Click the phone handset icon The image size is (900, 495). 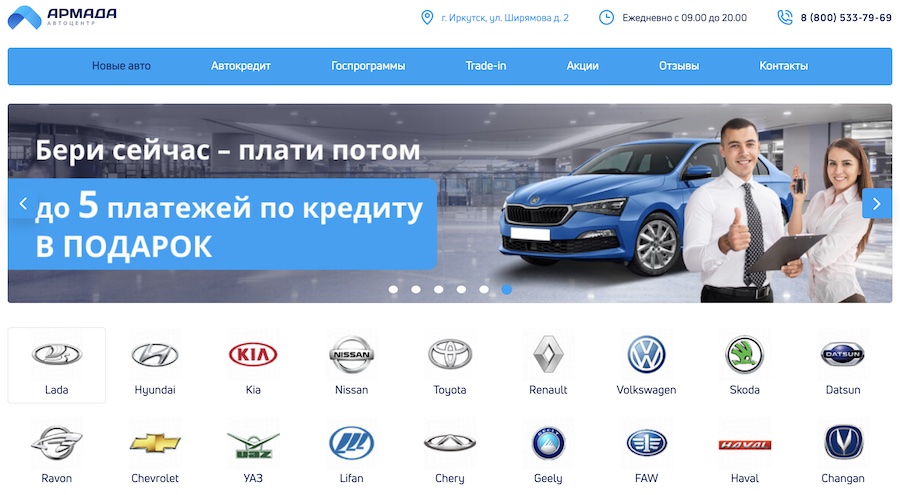tap(785, 17)
